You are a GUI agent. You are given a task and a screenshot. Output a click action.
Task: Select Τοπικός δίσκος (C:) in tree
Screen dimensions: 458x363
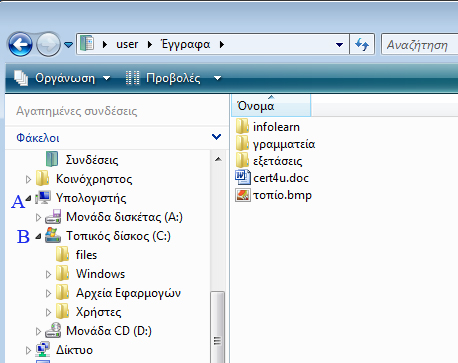click(x=118, y=236)
